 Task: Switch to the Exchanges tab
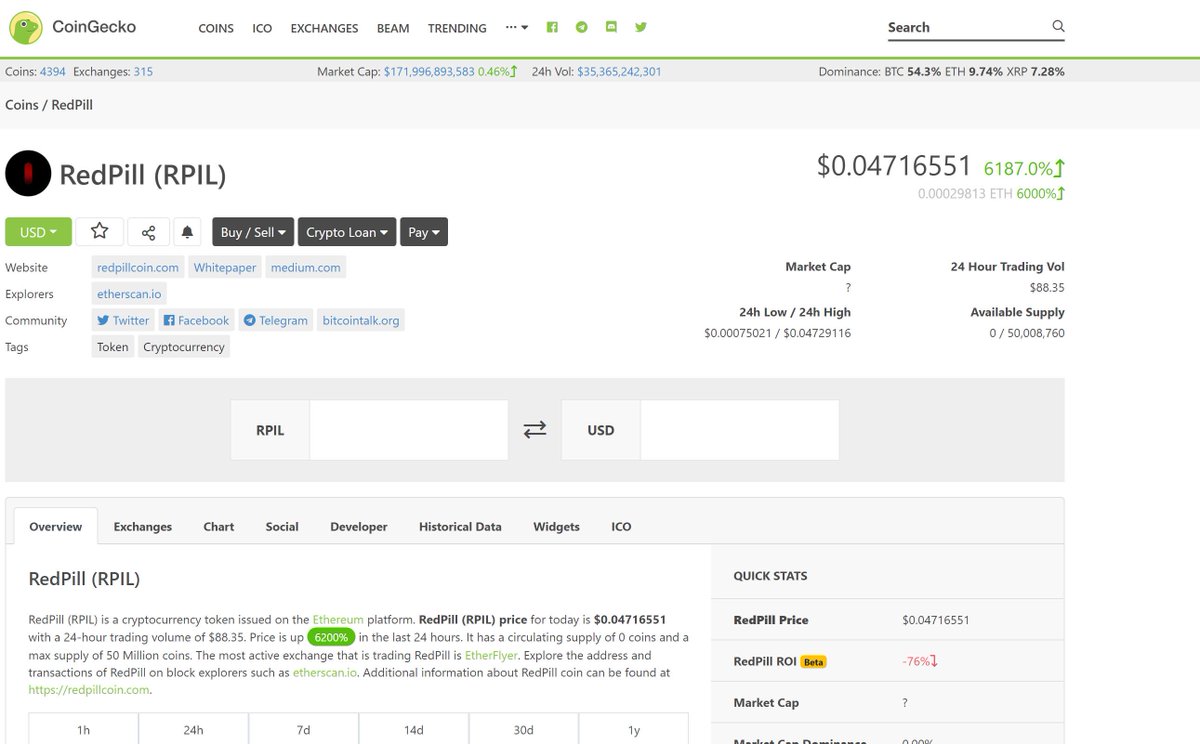click(x=143, y=526)
